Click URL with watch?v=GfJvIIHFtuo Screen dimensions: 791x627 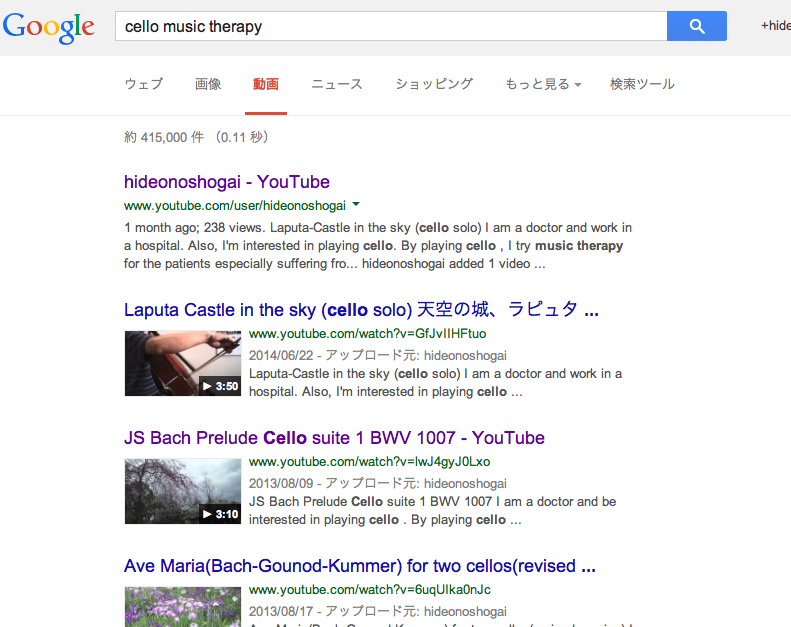(x=368, y=334)
